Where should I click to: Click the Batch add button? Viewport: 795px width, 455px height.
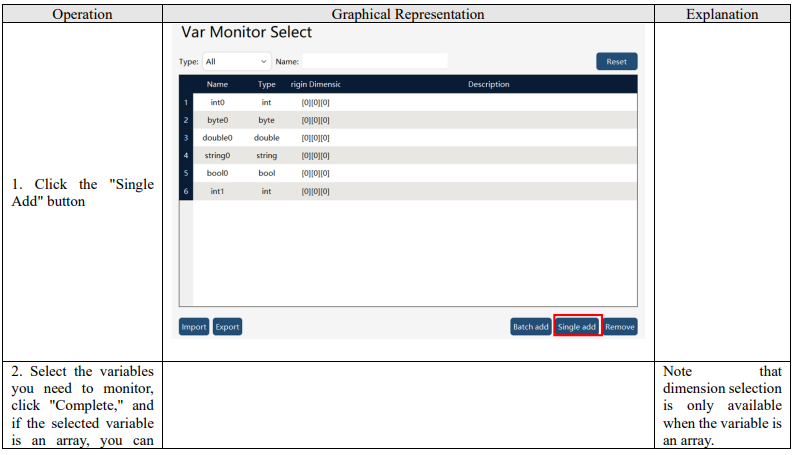tap(531, 327)
